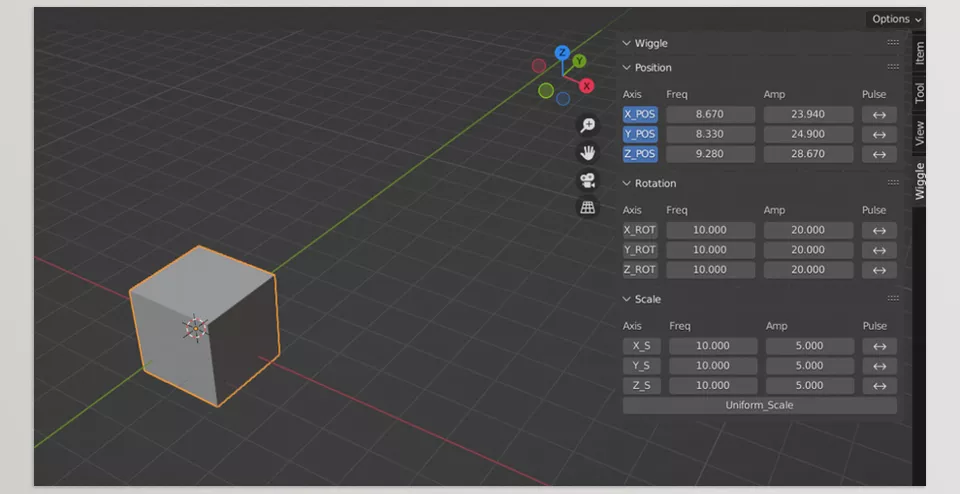Click the negative Y gizmo circle
The image size is (960, 494).
[x=546, y=91]
